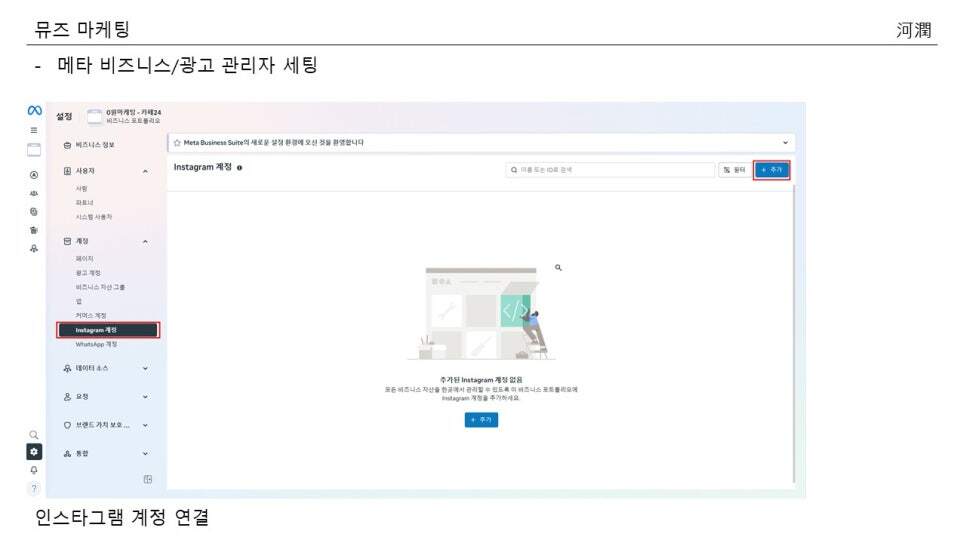This screenshot has width=966, height=543.
Task: Expand the 브랜드 가치 보호 section chevron
Action: pyautogui.click(x=145, y=425)
